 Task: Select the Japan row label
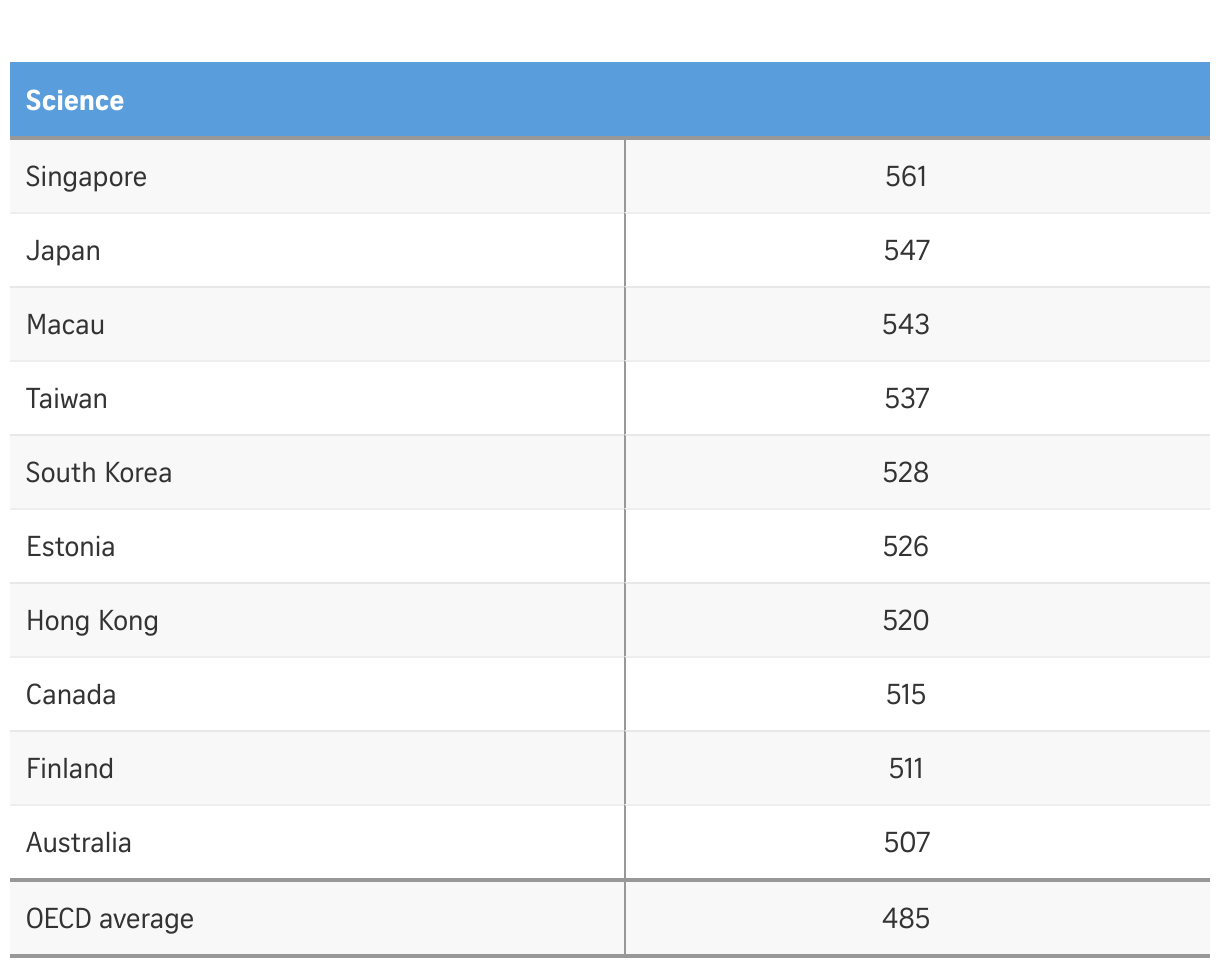point(63,250)
